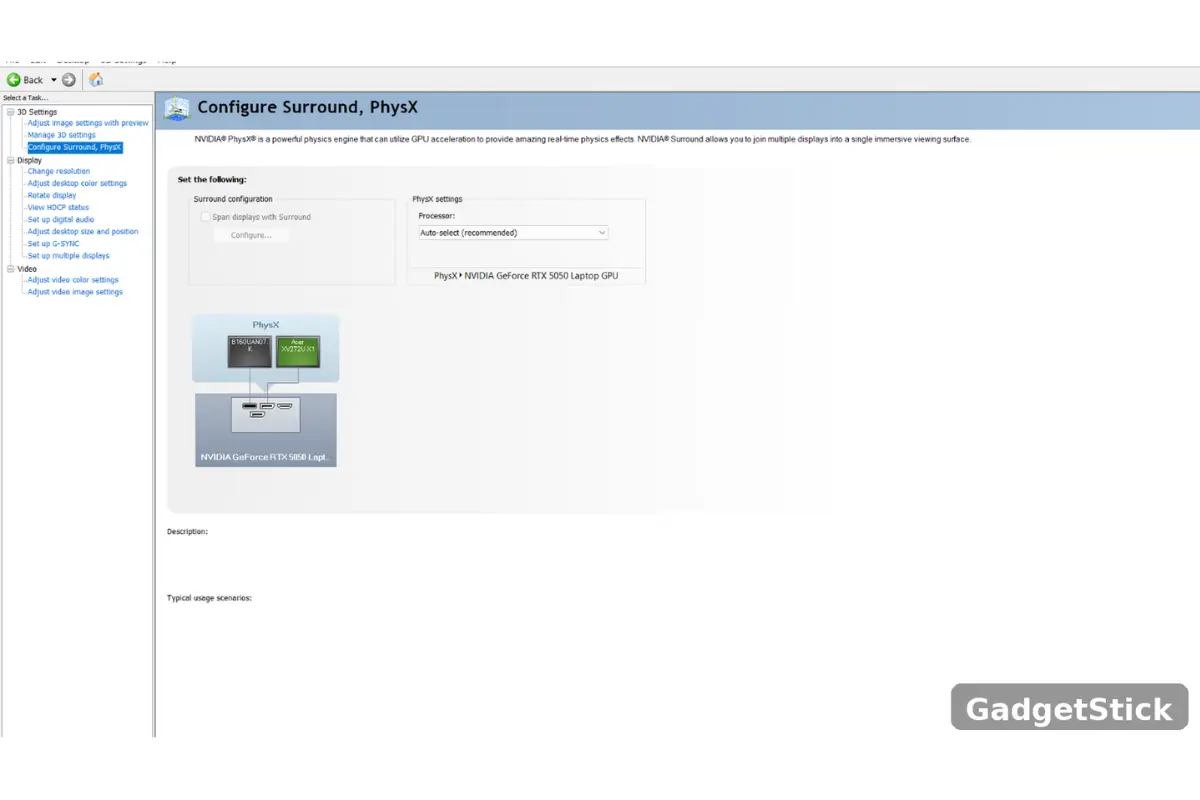This screenshot has height=800, width=1200.
Task: Click the Description: label
Action: point(187,532)
